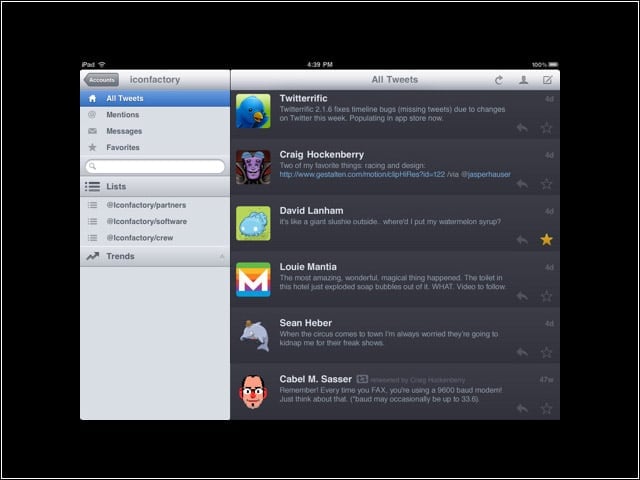Click Louie Mantia's rainbow M avatar
Viewport: 640px width, 480px height.
pos(253,279)
